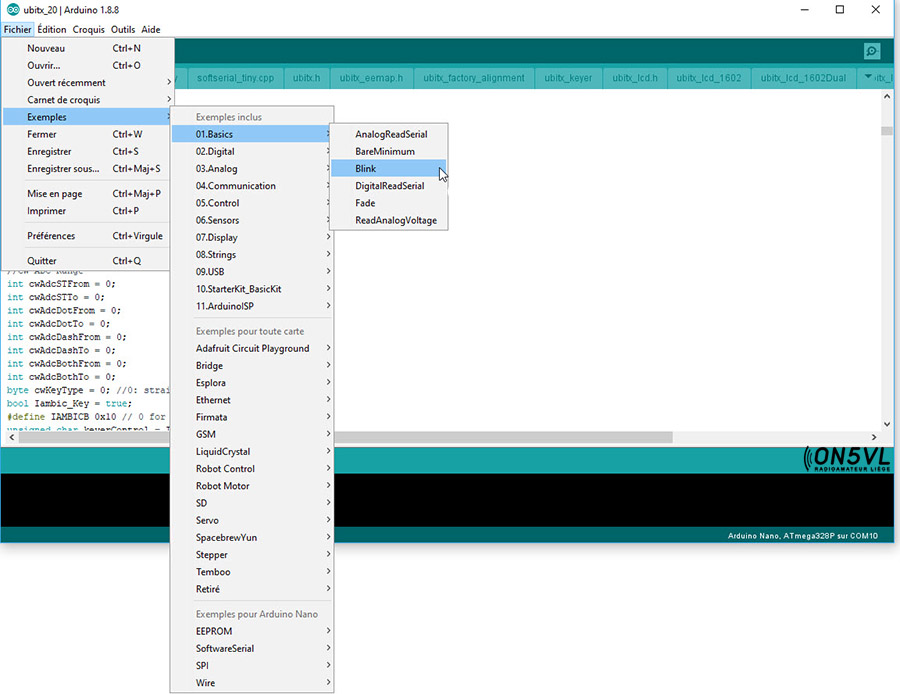Expand the Ouvert récemment submenu
The image size is (900, 694).
click(x=88, y=83)
